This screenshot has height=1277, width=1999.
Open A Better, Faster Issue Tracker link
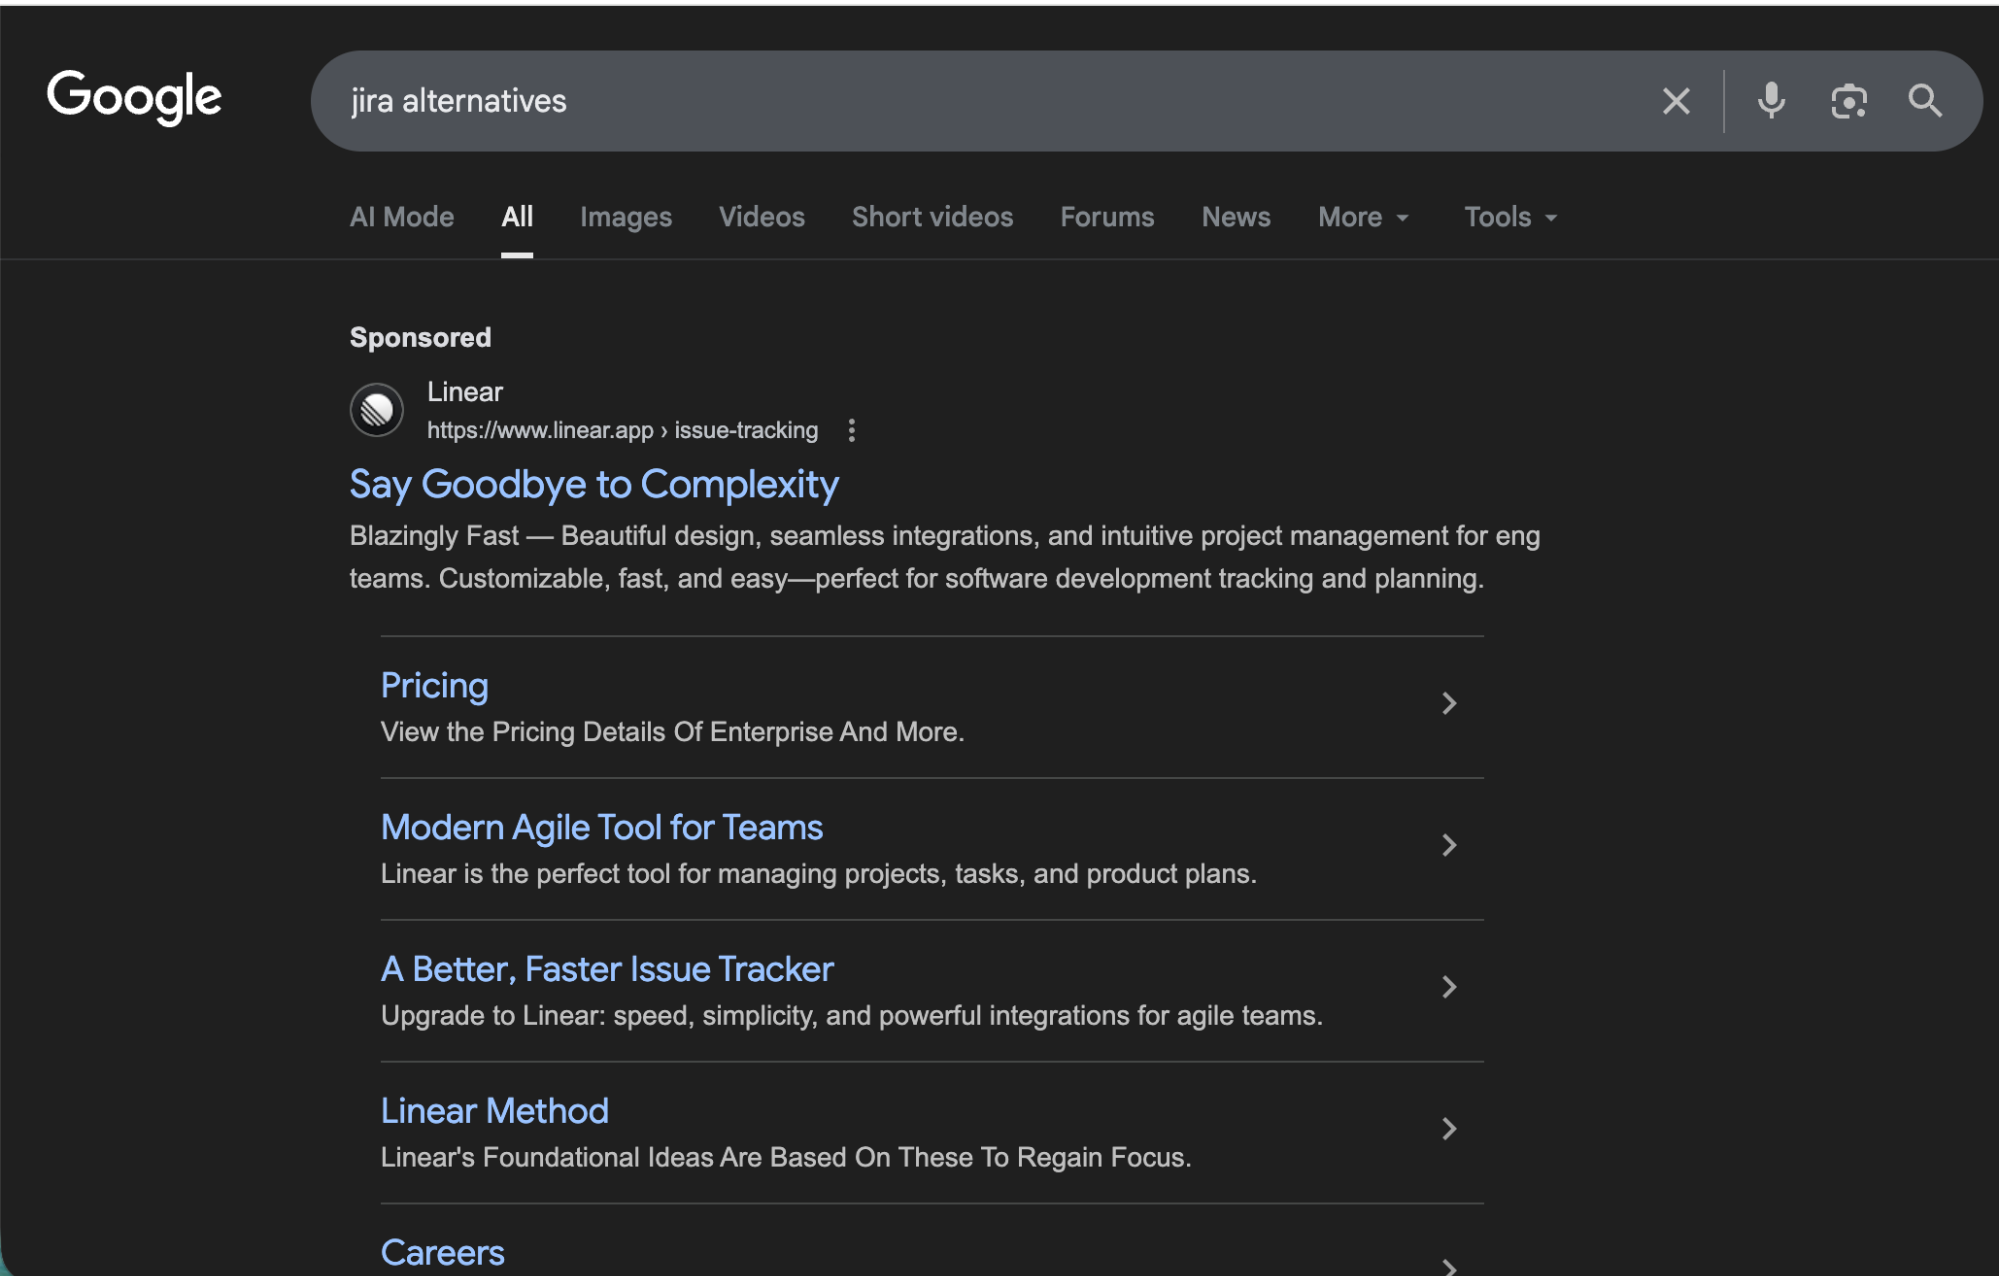point(606,969)
